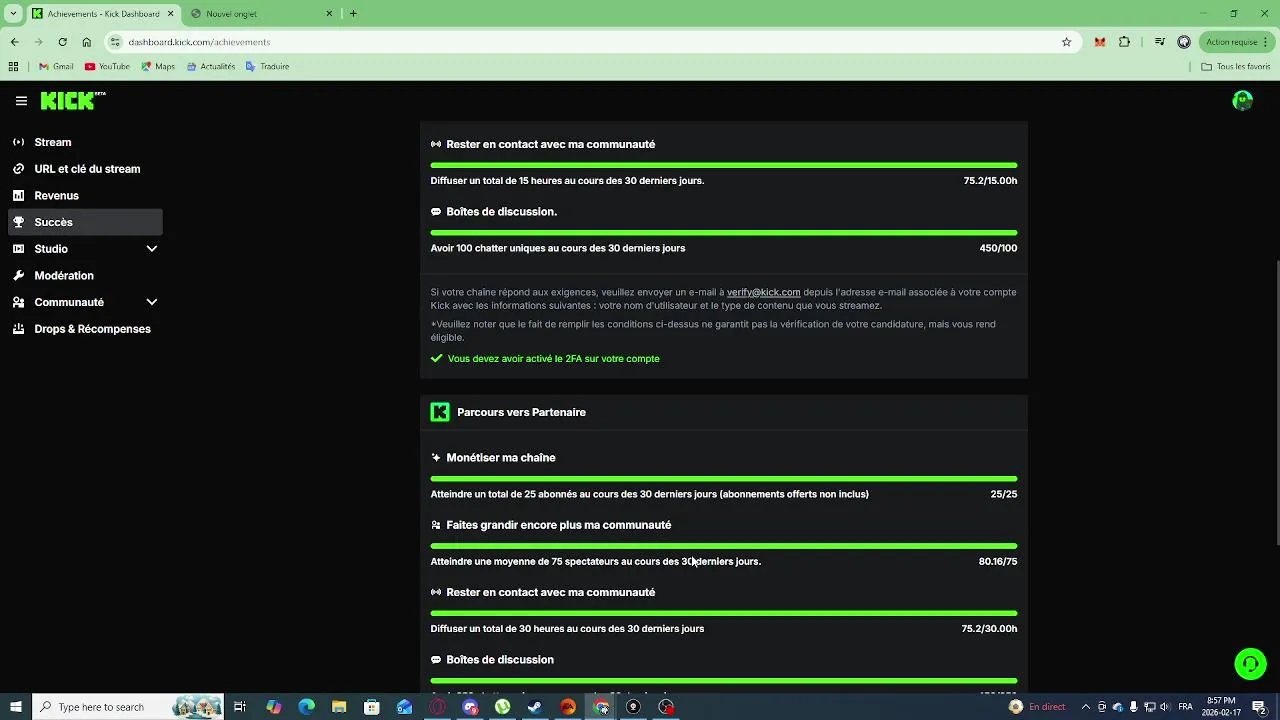The image size is (1280, 720).
Task: Open the user avatar in Kick header
Action: click(1243, 100)
